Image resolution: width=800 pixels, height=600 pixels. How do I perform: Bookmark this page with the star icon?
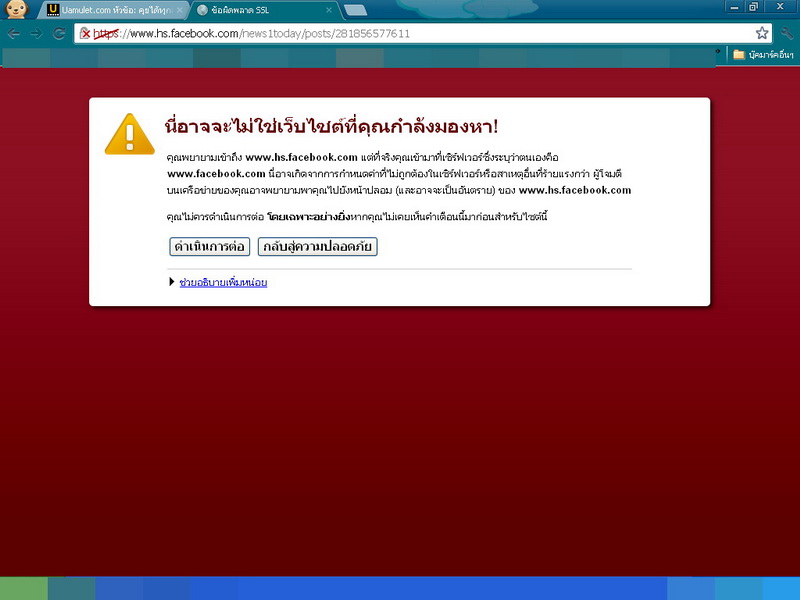coord(762,33)
